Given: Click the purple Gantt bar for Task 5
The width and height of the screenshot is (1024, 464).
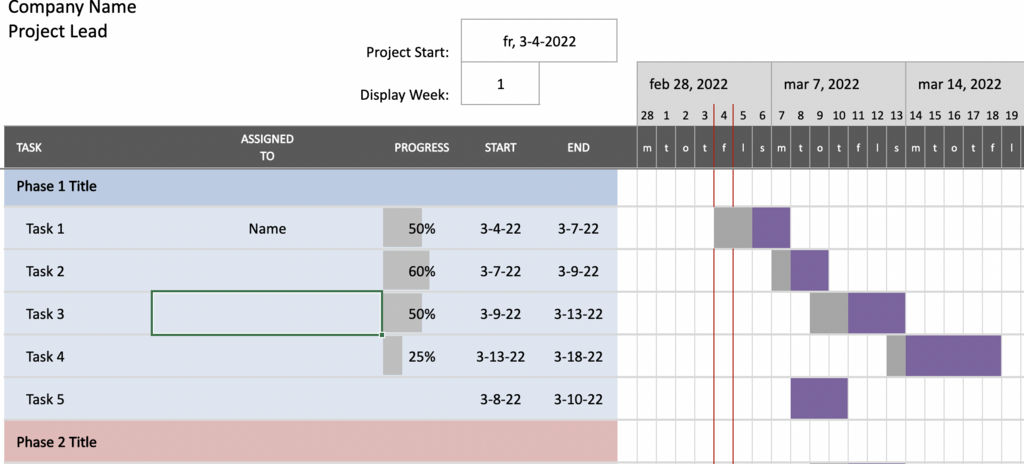Looking at the screenshot, I should pyautogui.click(x=819, y=399).
